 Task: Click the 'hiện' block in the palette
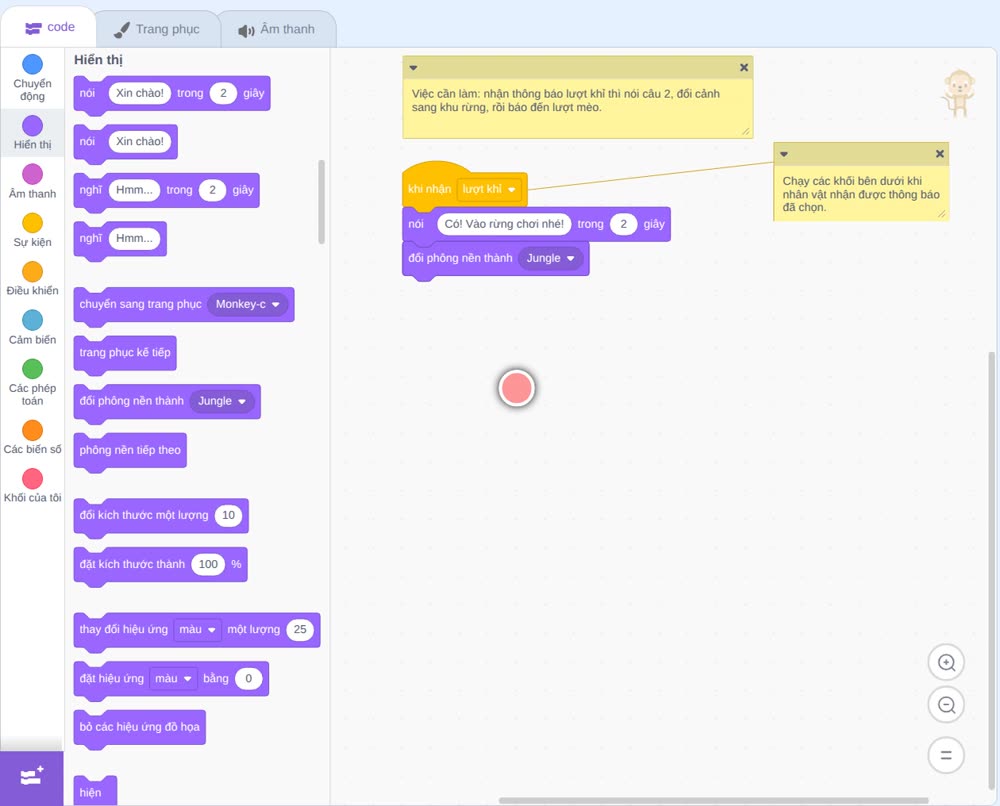coord(95,791)
